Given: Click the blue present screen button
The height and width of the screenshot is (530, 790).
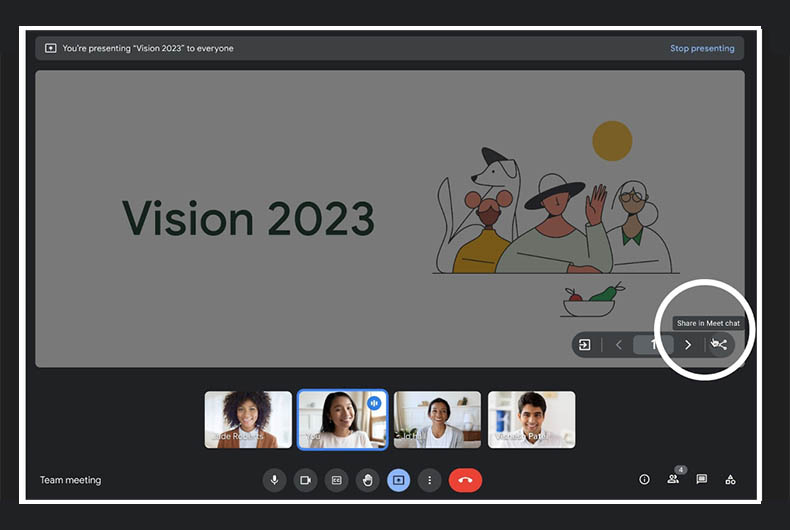Looking at the screenshot, I should (x=398, y=480).
